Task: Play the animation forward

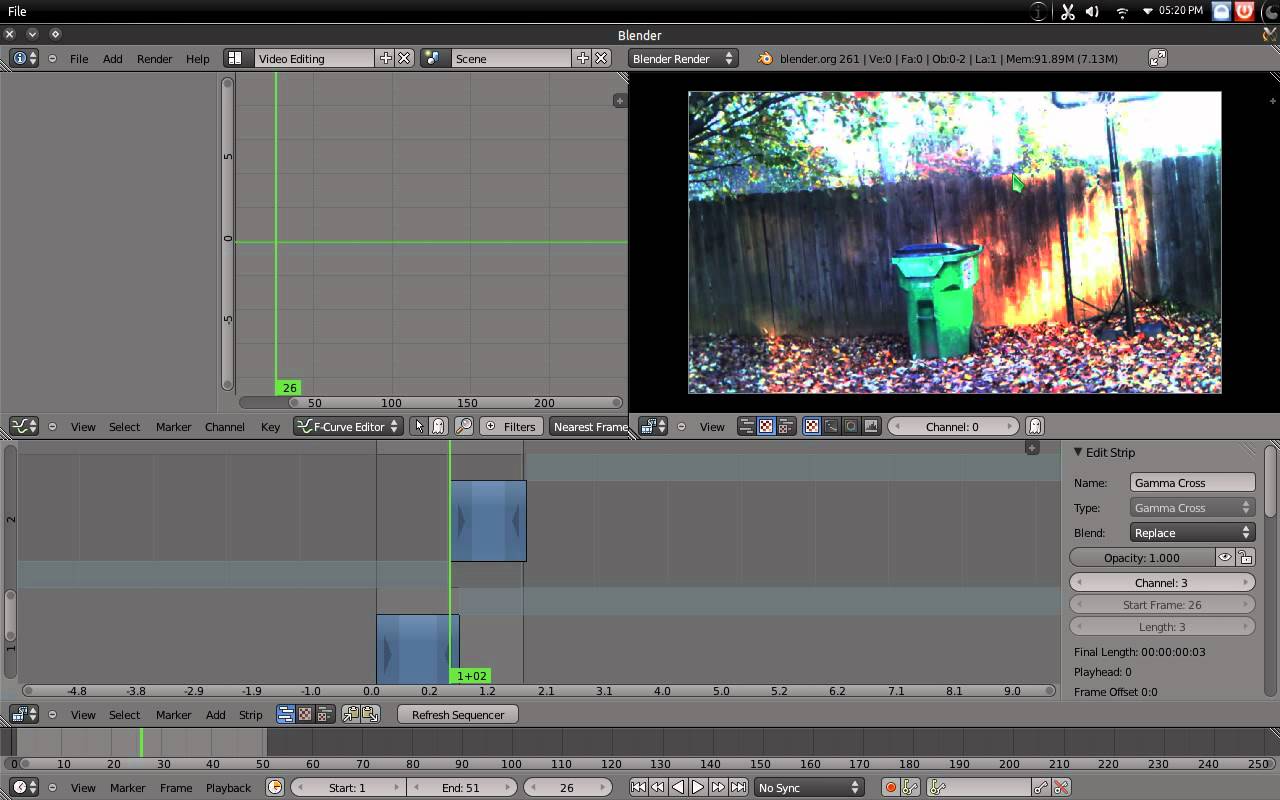Action: coord(698,787)
